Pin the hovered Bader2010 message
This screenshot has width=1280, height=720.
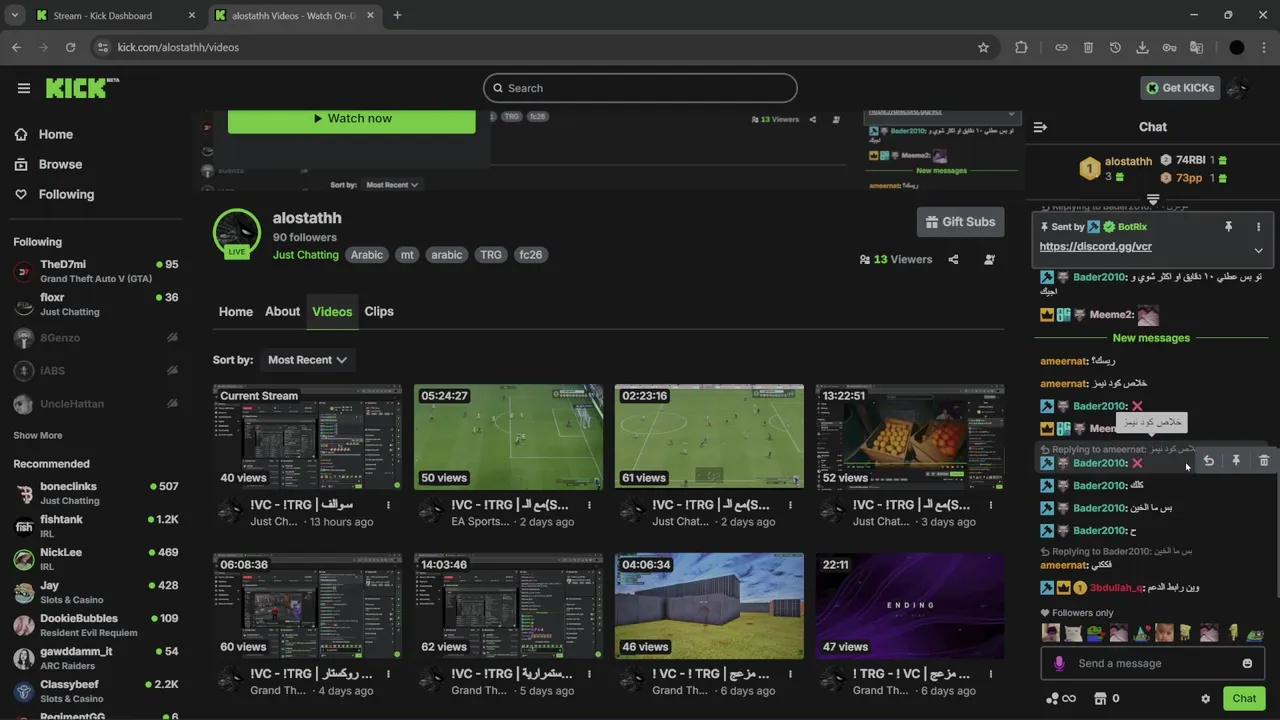point(1236,461)
